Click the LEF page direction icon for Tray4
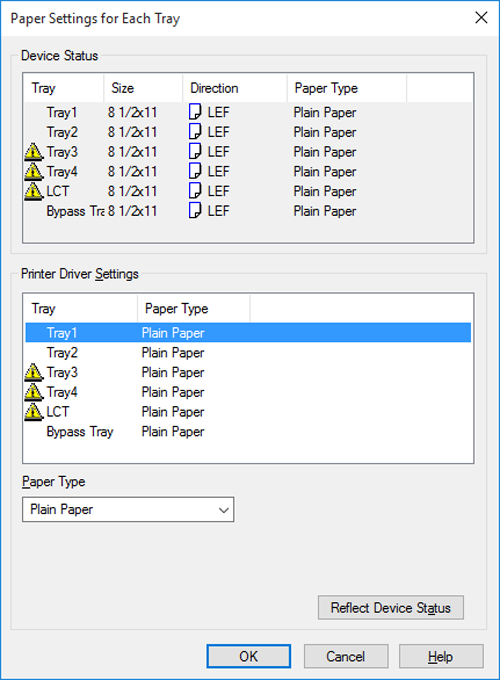The image size is (500, 680). [x=195, y=171]
